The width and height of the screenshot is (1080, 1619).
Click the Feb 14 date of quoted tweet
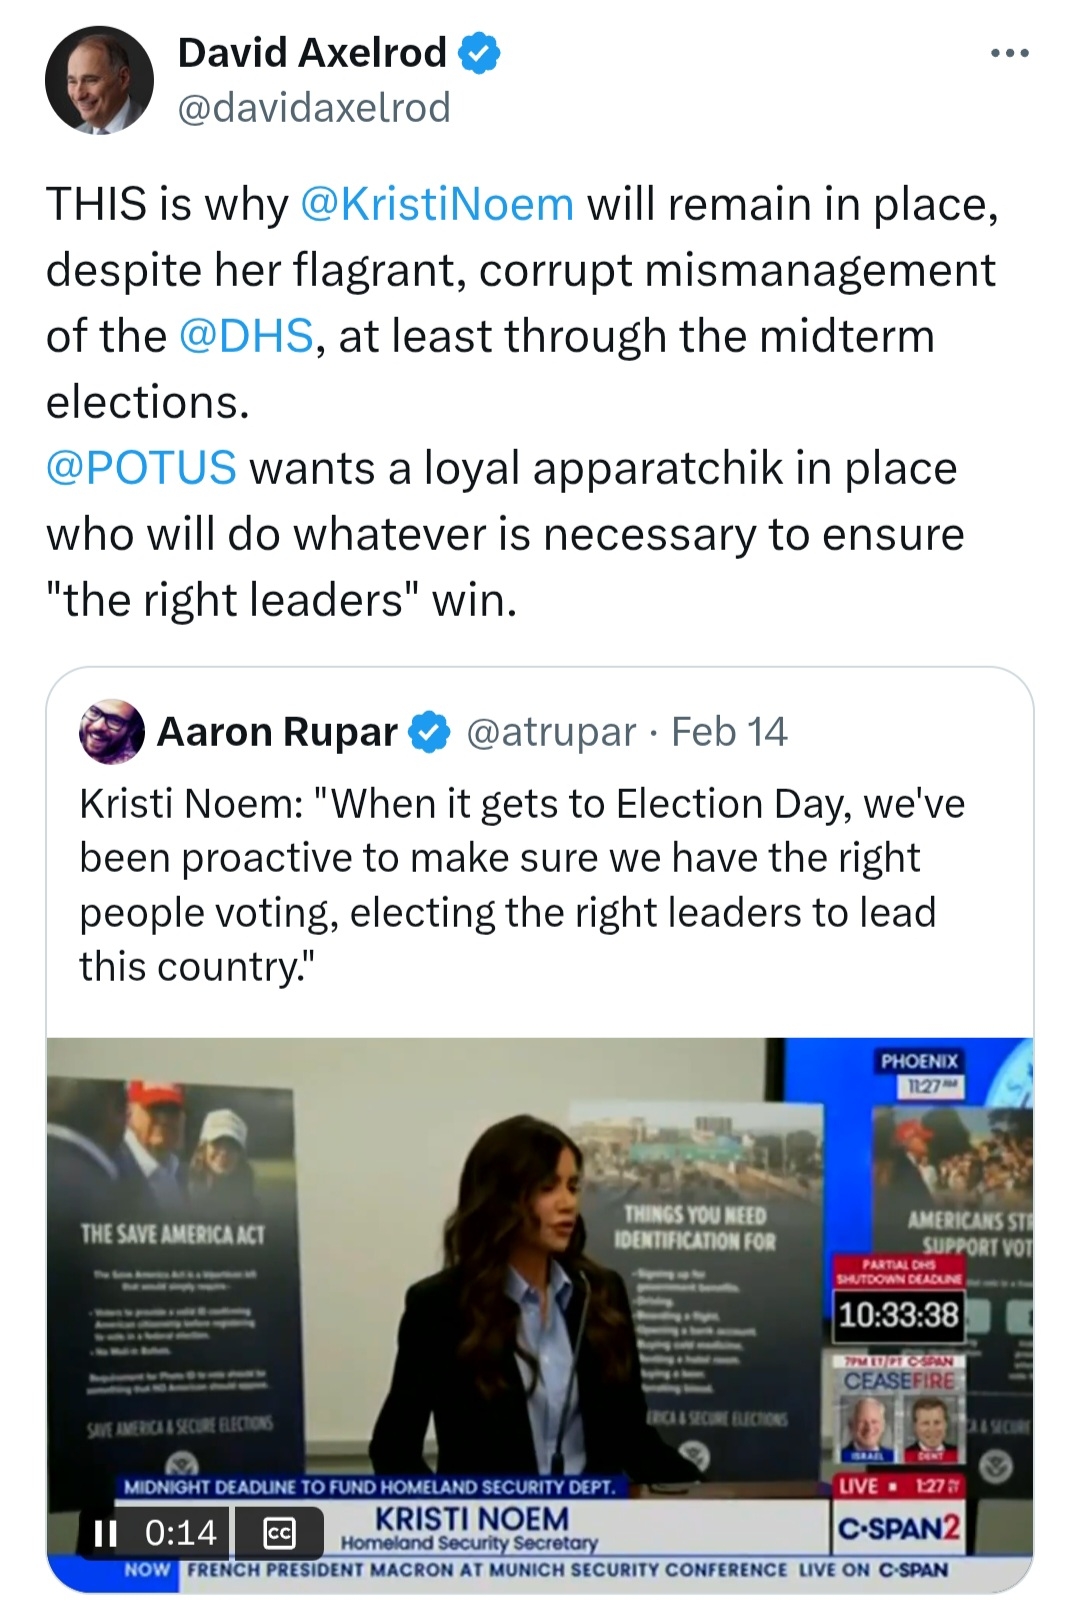pyautogui.click(x=729, y=732)
